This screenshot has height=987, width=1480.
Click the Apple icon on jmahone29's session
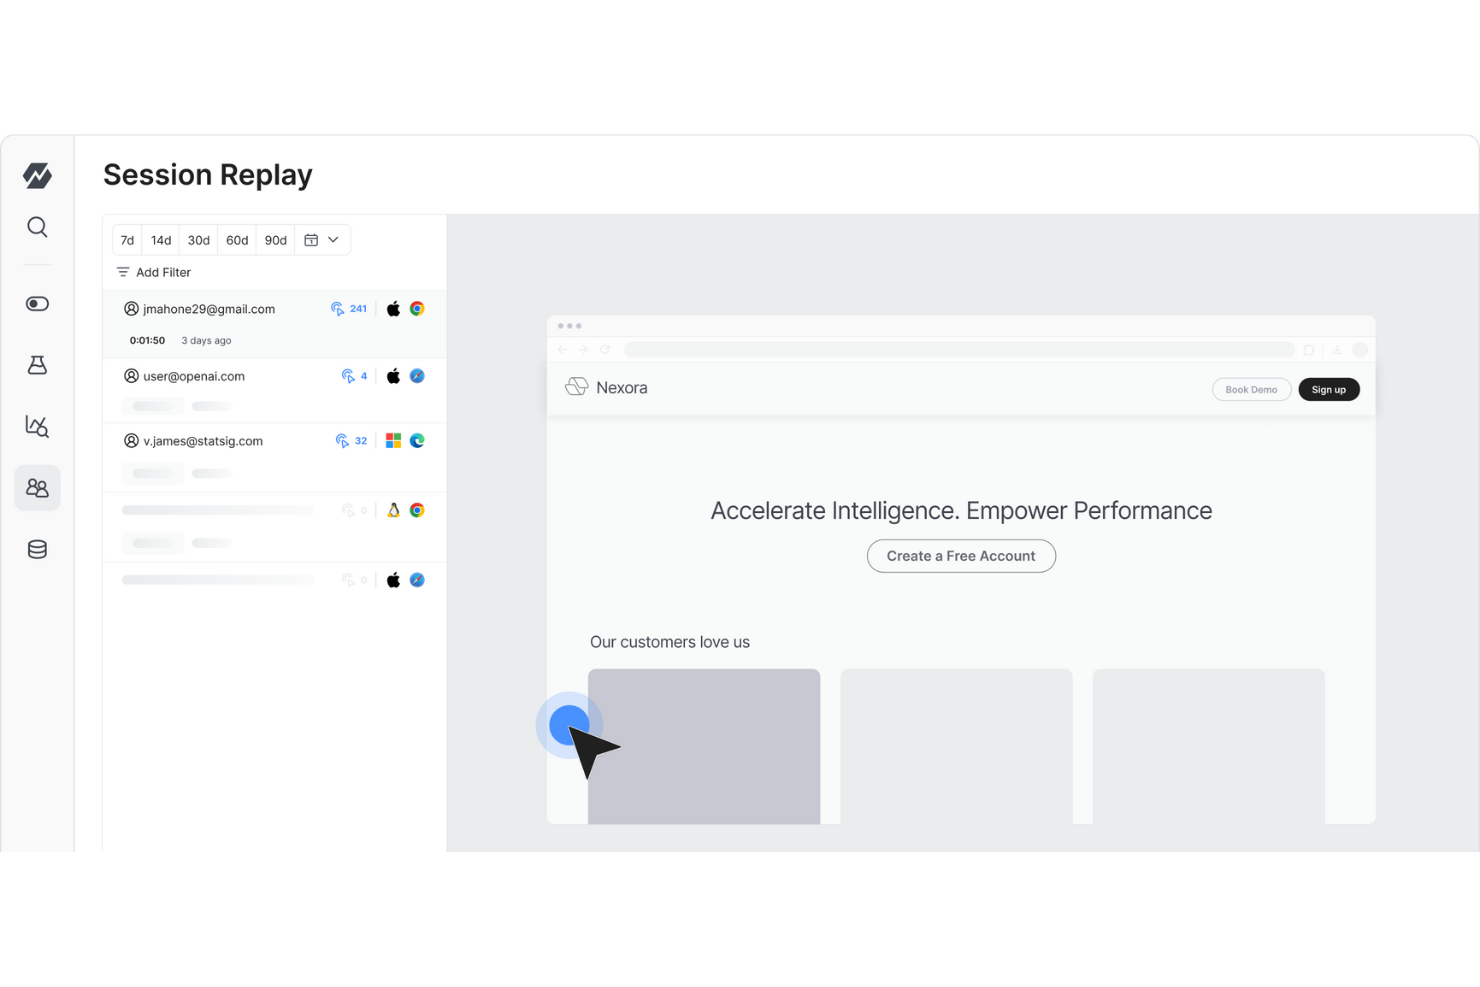click(x=393, y=309)
